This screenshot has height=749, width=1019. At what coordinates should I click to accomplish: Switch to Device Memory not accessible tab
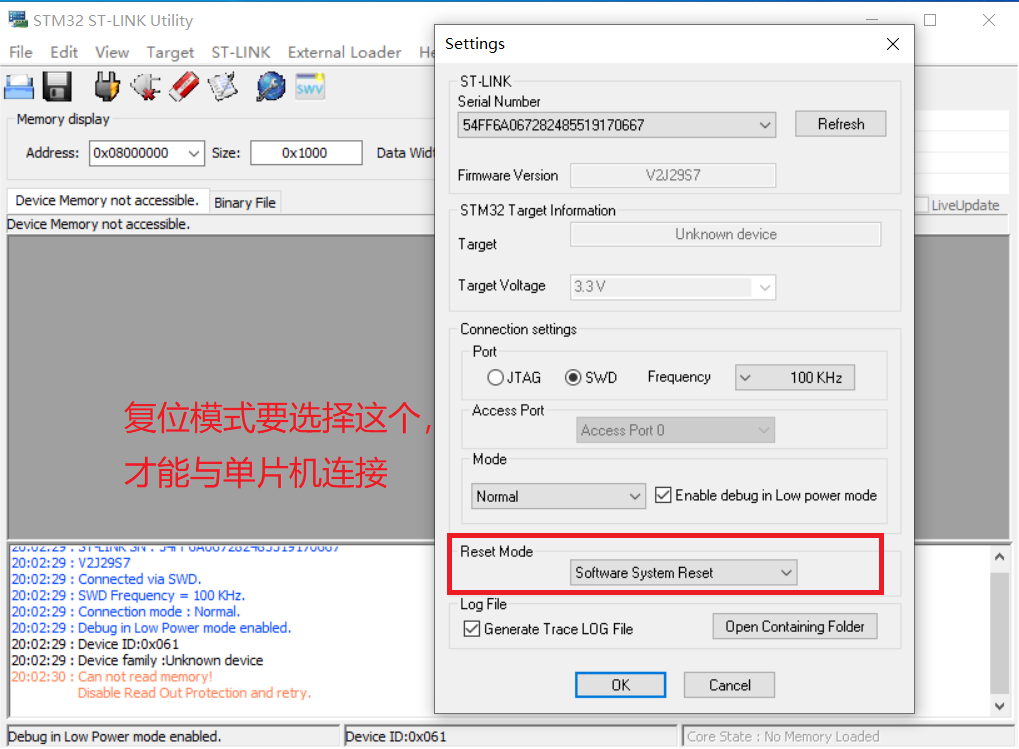click(107, 201)
